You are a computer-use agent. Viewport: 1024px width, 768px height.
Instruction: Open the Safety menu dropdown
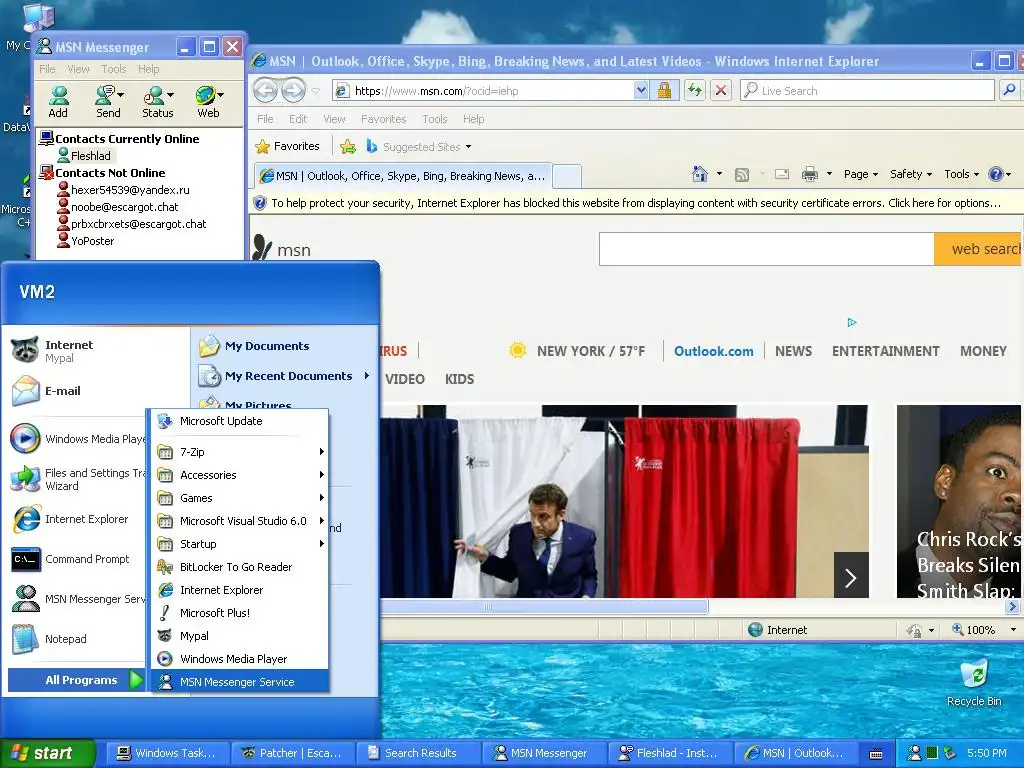coord(911,174)
